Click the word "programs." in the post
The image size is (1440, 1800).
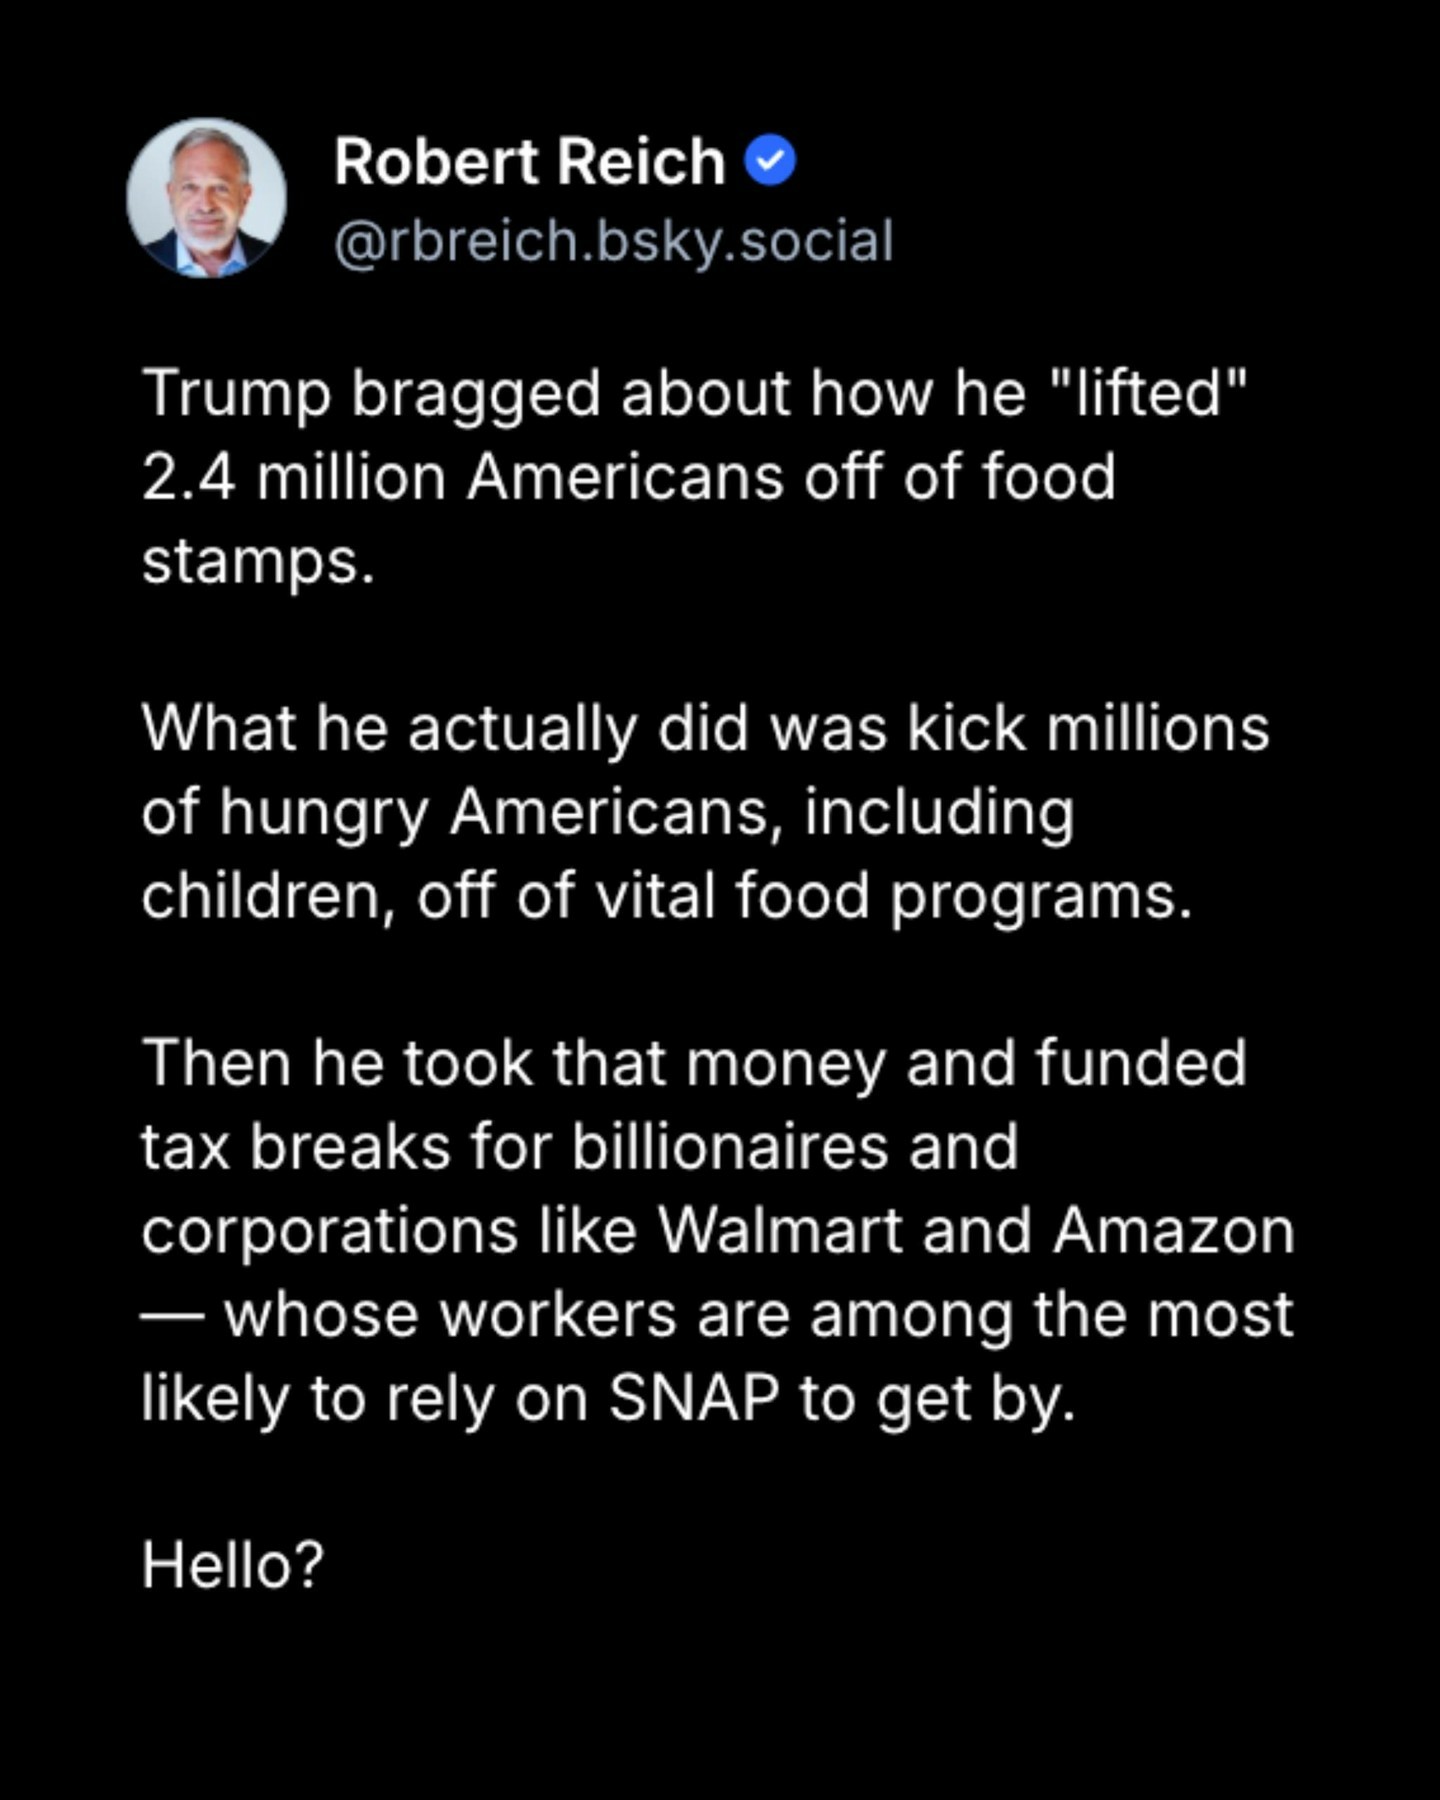pos(1040,897)
